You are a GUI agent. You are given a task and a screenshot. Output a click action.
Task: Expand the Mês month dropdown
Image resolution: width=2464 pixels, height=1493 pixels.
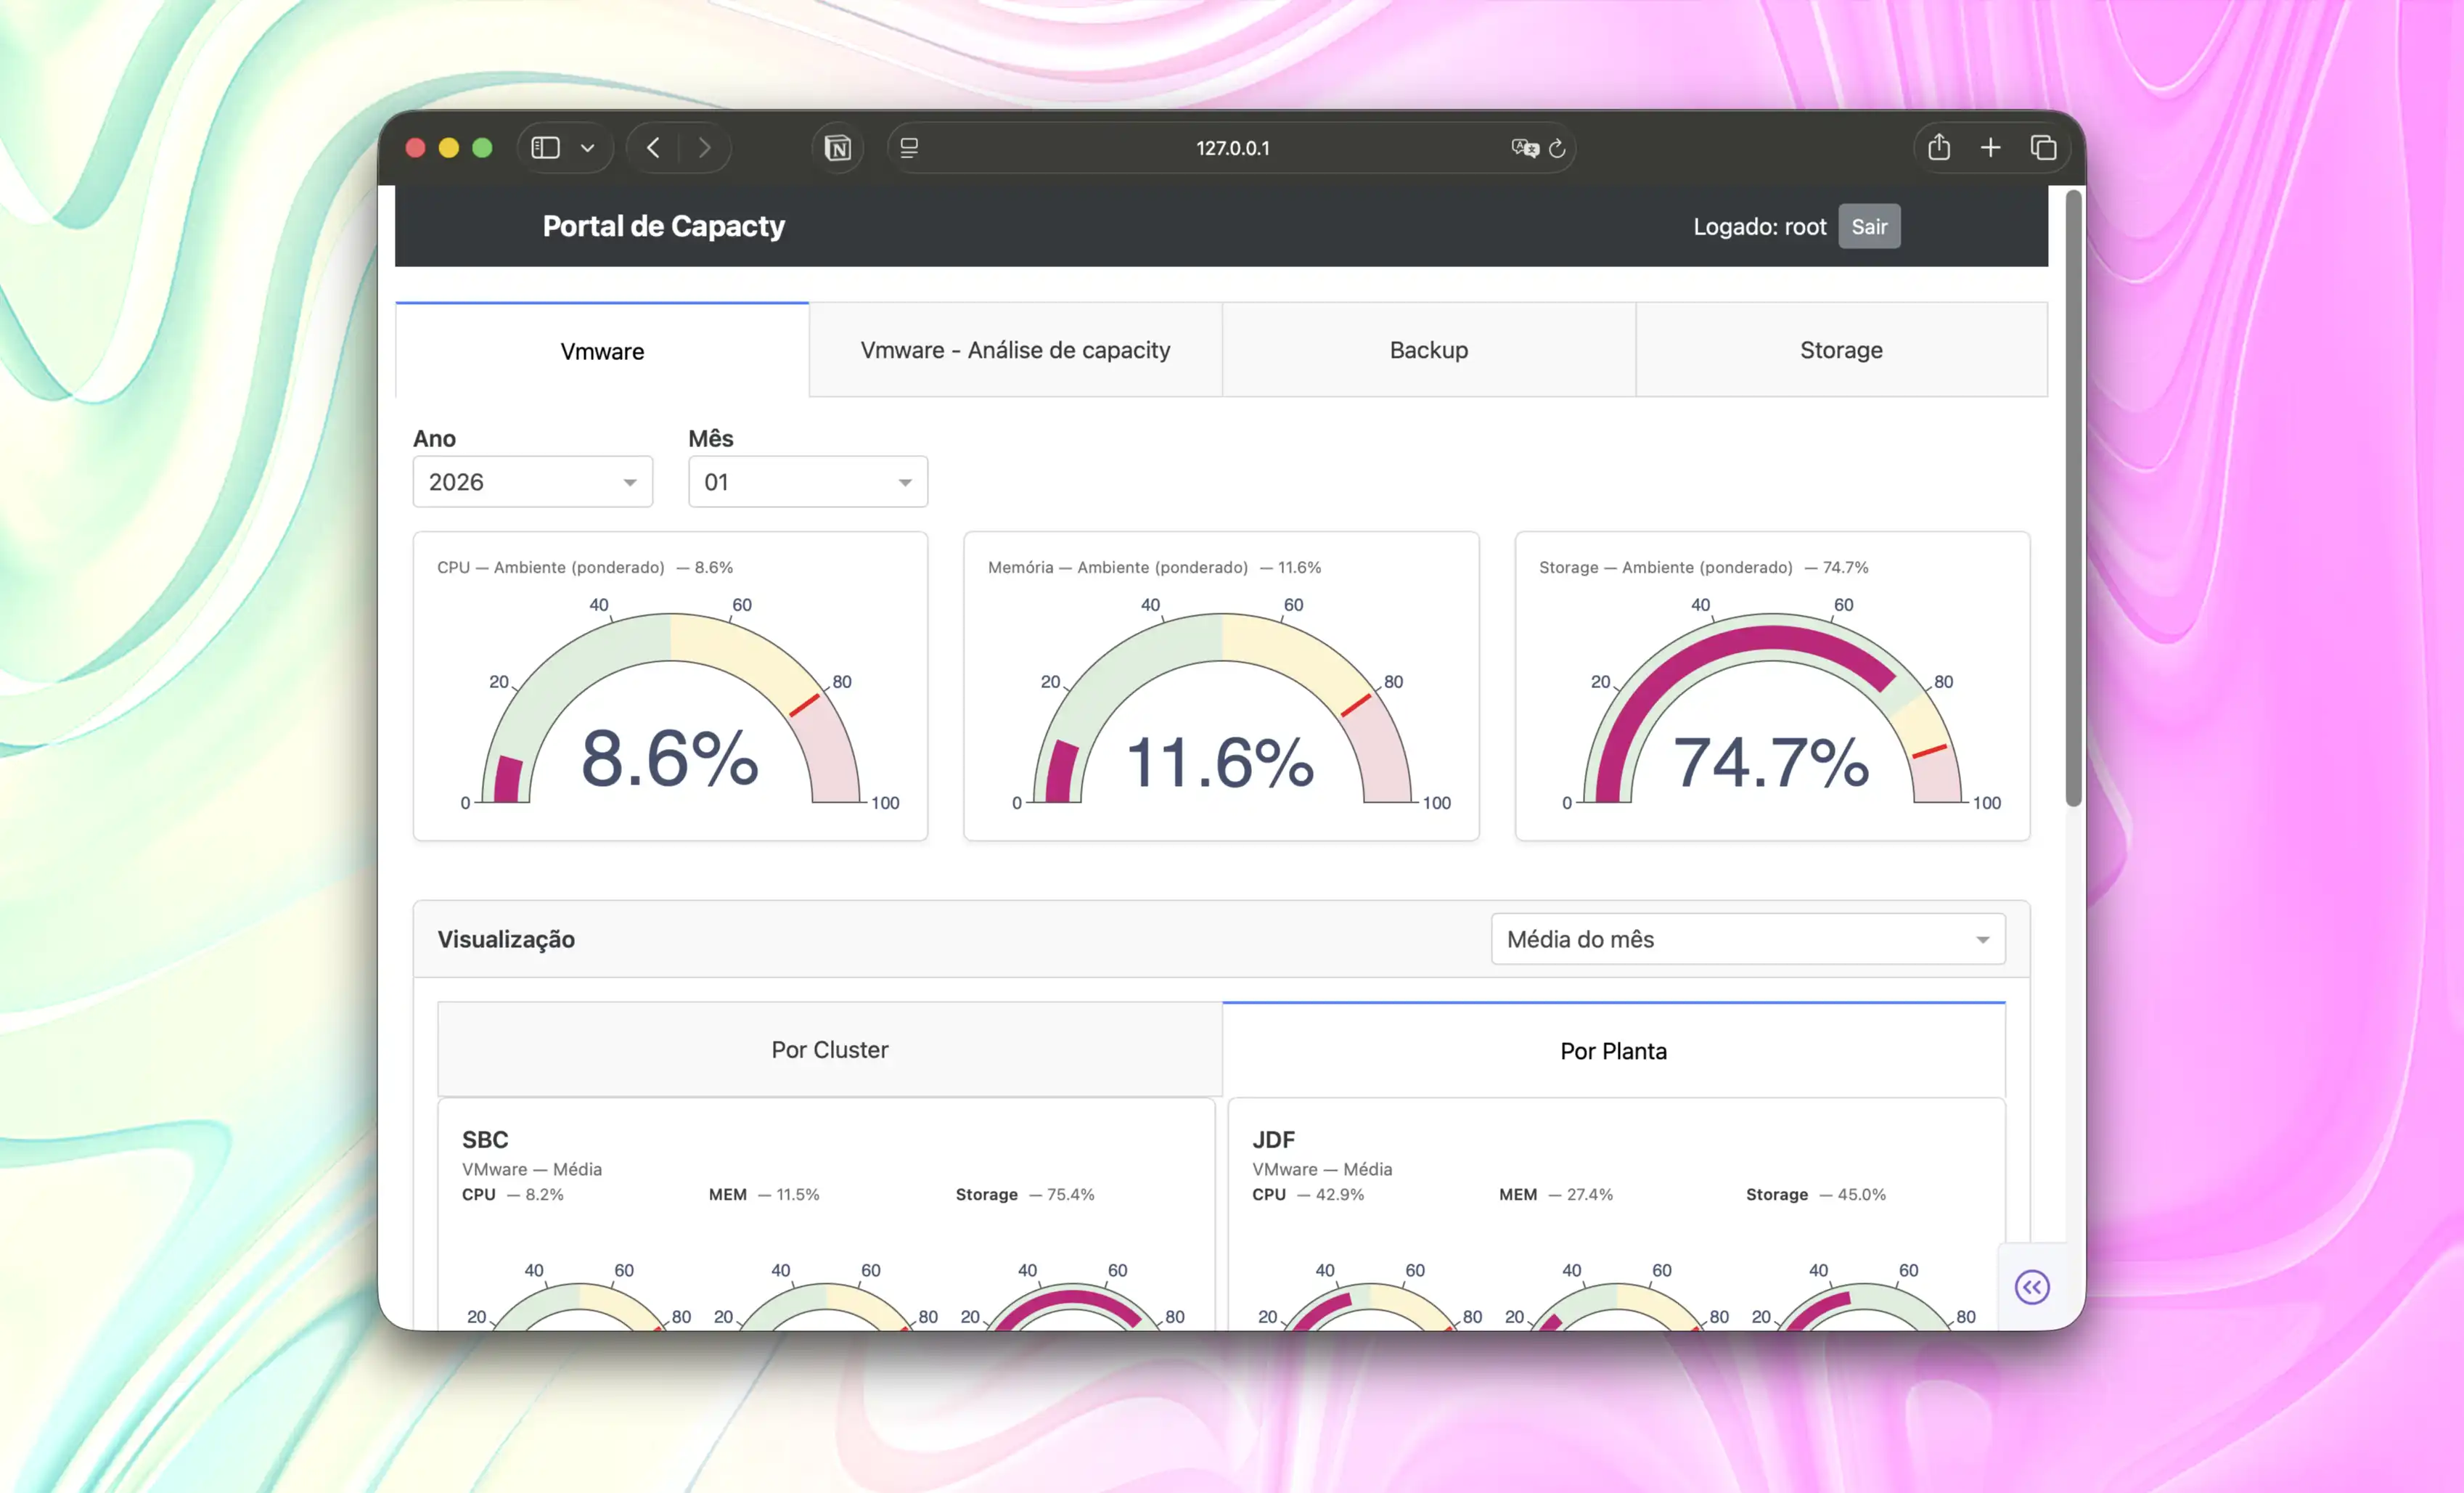pos(807,482)
